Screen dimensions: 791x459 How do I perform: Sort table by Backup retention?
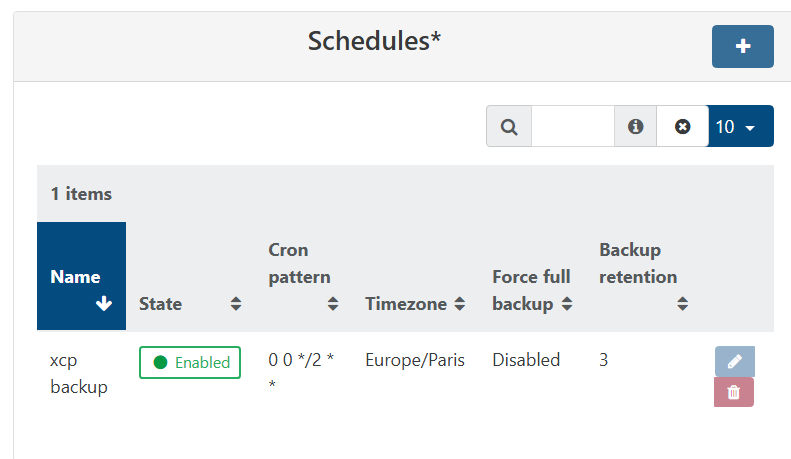point(683,304)
